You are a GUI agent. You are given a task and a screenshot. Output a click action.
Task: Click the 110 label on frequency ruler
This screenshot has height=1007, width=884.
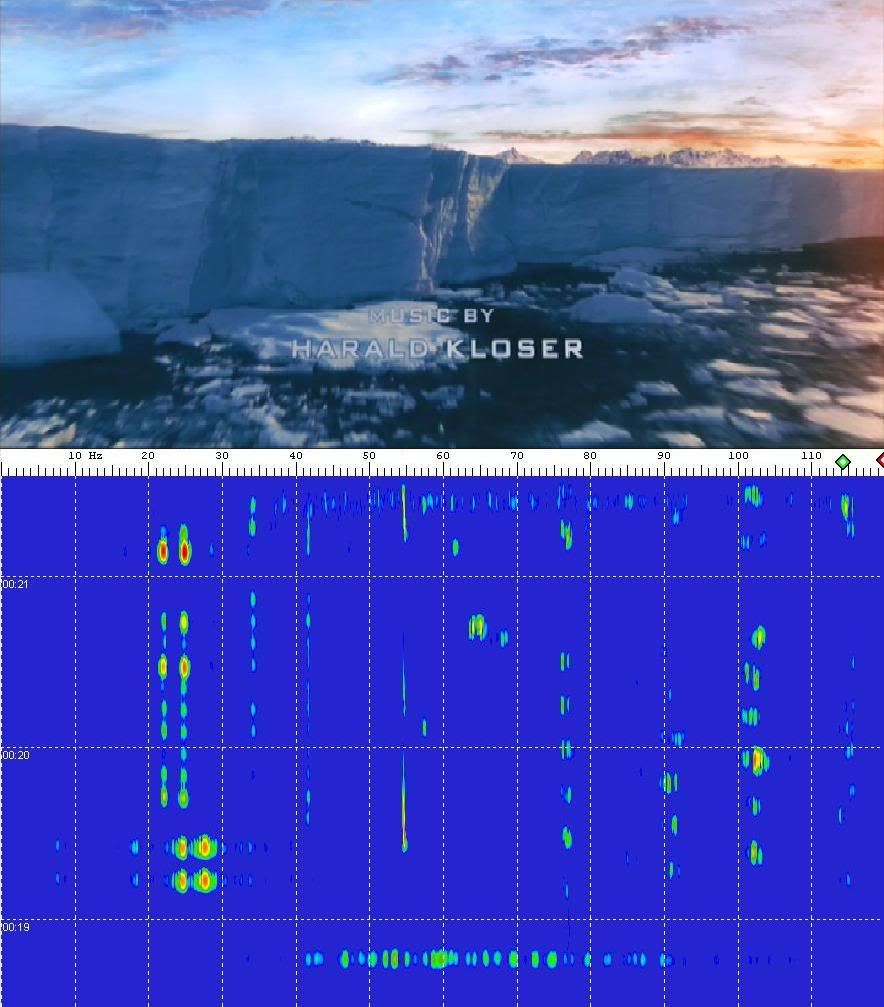tap(811, 456)
